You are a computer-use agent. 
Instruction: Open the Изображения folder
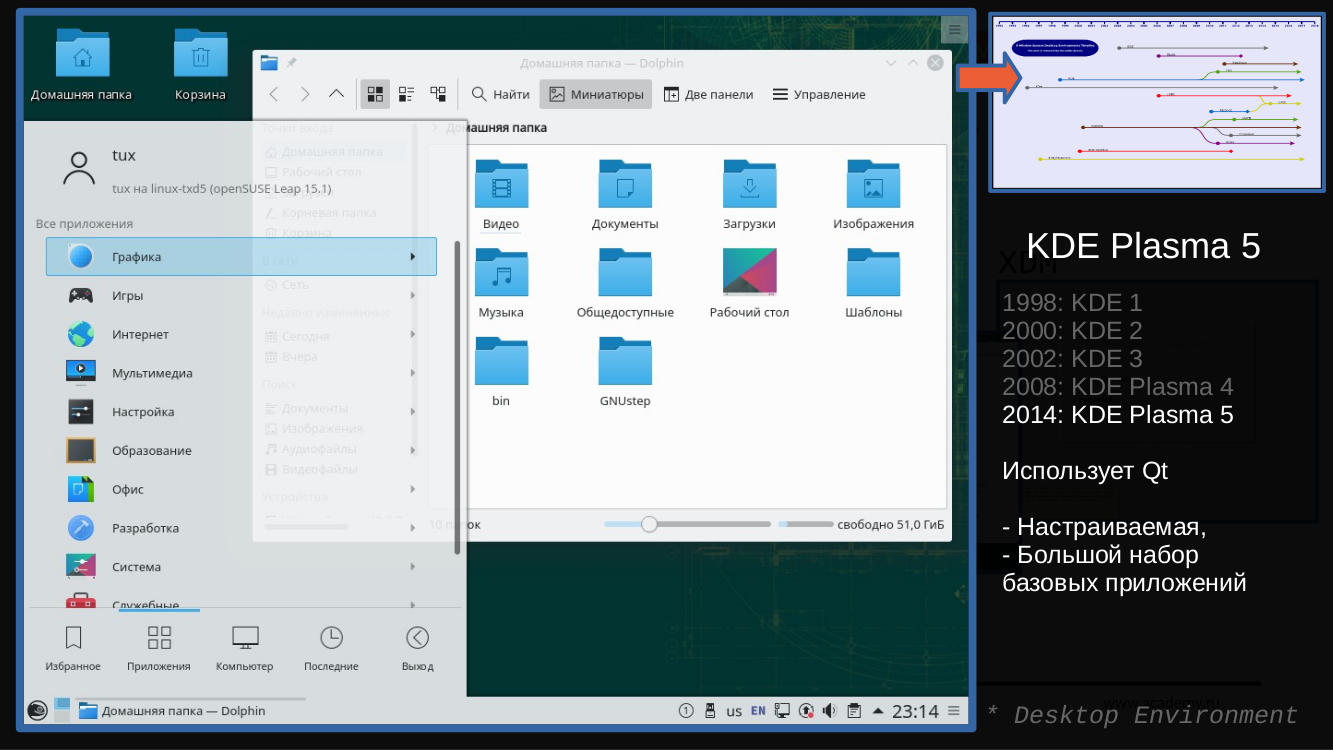[x=873, y=194]
